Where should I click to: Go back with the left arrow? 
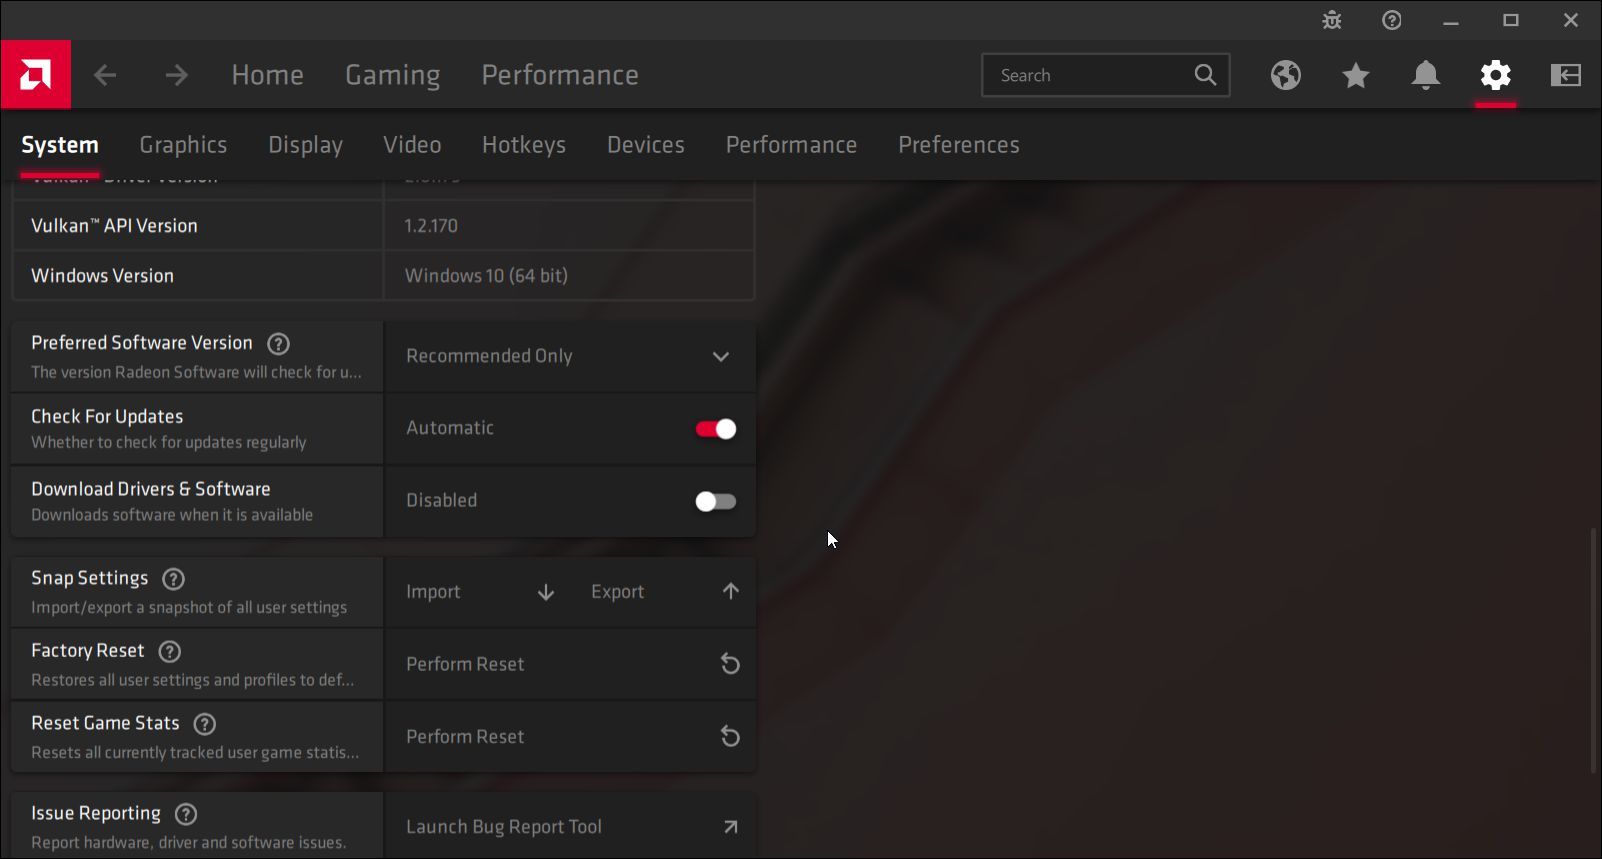(x=106, y=75)
